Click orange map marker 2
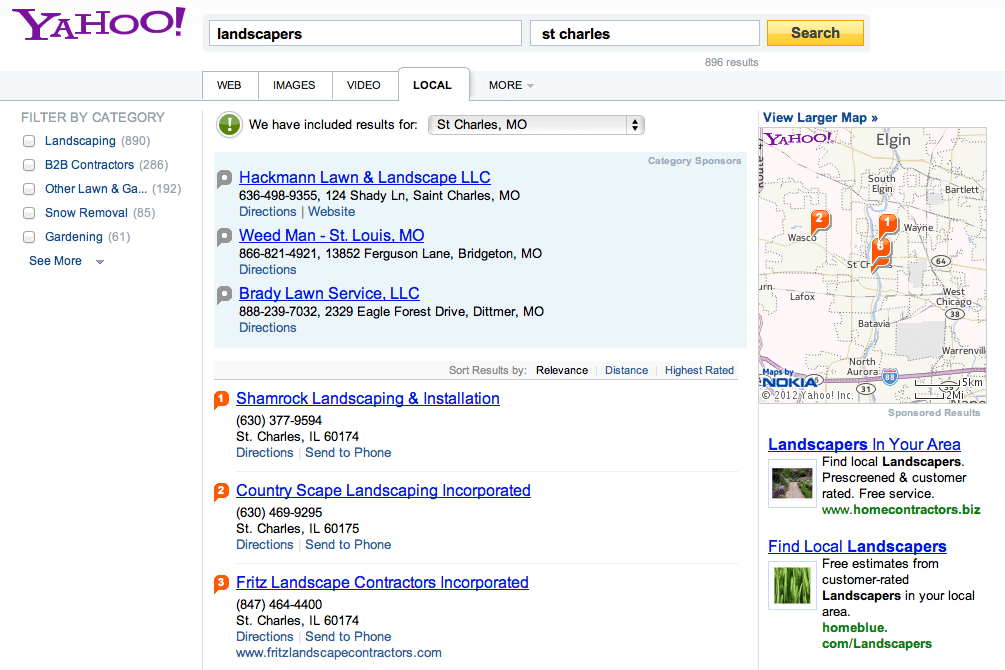This screenshot has width=1005, height=670. click(x=818, y=216)
